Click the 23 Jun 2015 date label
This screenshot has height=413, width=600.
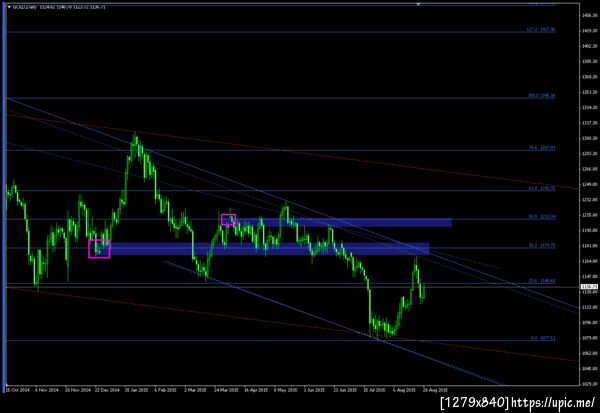click(x=345, y=390)
